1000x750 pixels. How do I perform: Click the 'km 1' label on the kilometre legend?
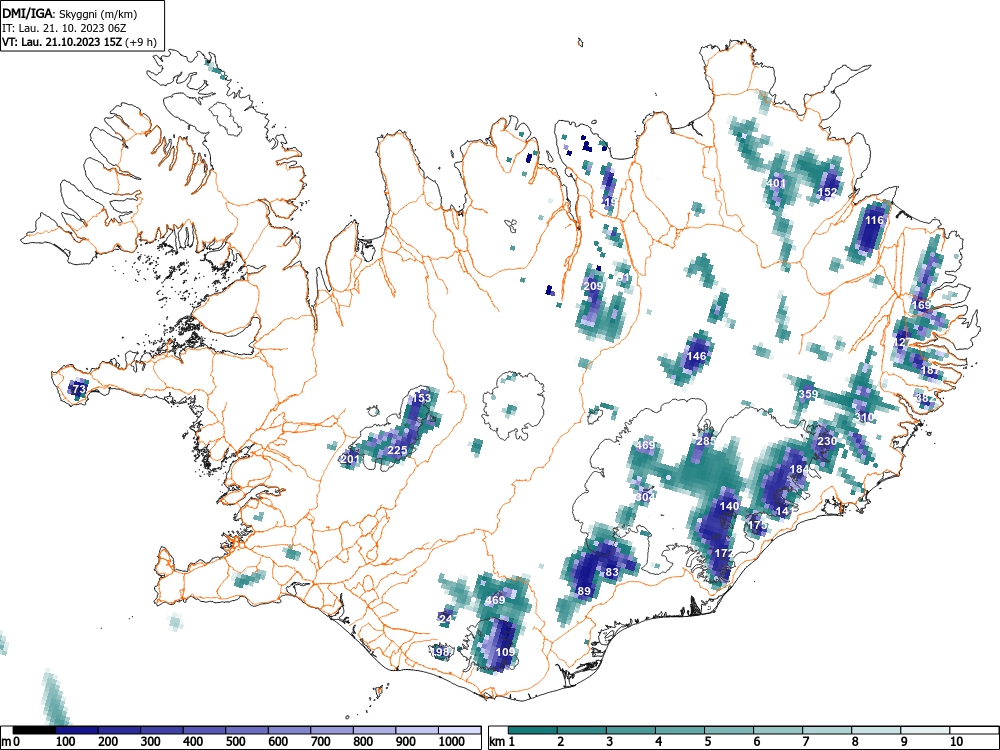click(503, 742)
